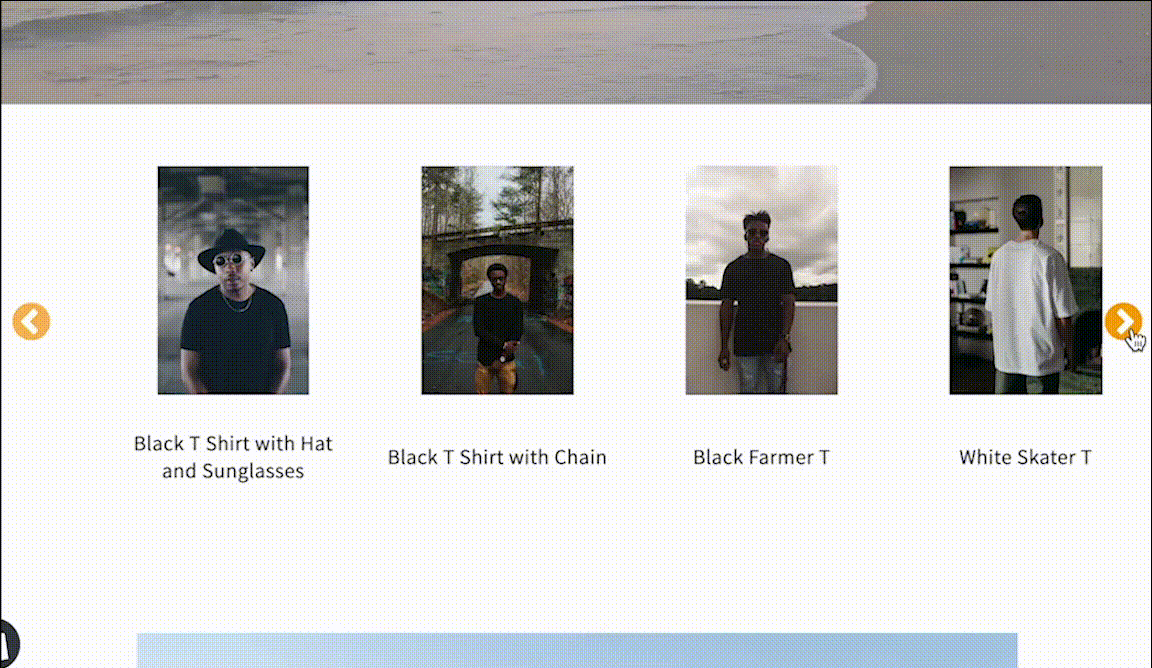Screen dimensions: 1152x668
Task: Click the 'Black T Shirt with Chain' title
Action: point(497,457)
